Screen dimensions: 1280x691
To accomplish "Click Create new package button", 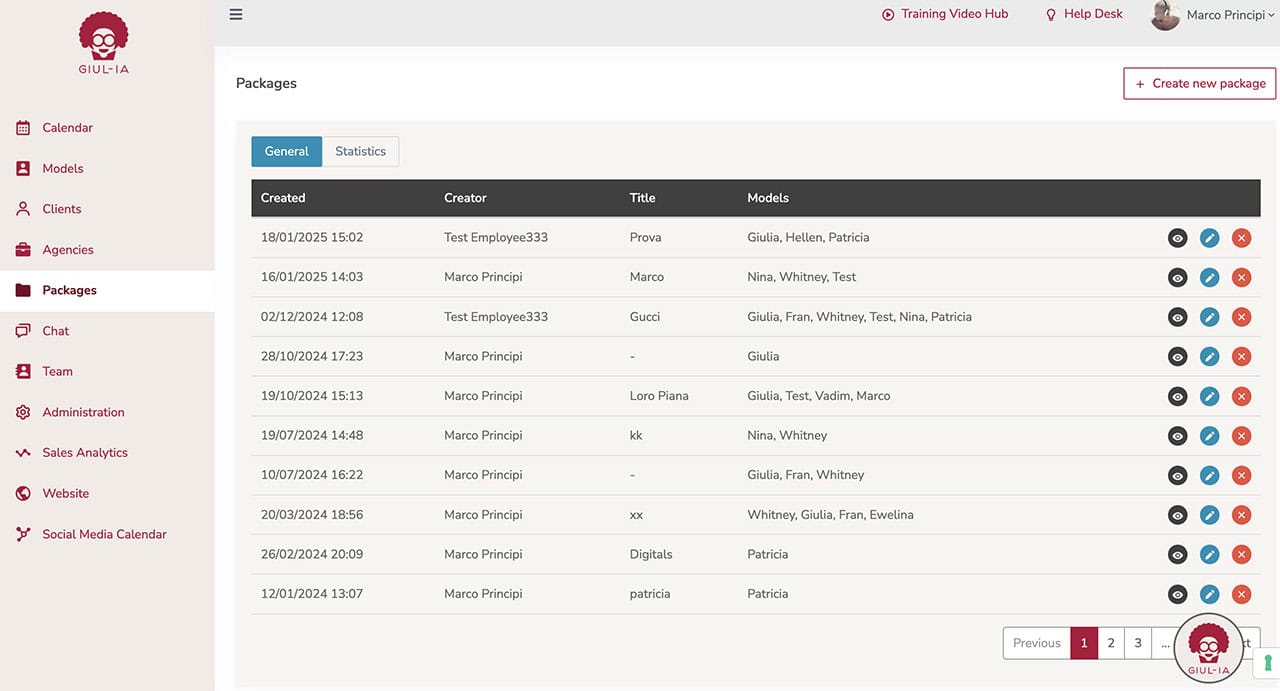I will (x=1200, y=83).
